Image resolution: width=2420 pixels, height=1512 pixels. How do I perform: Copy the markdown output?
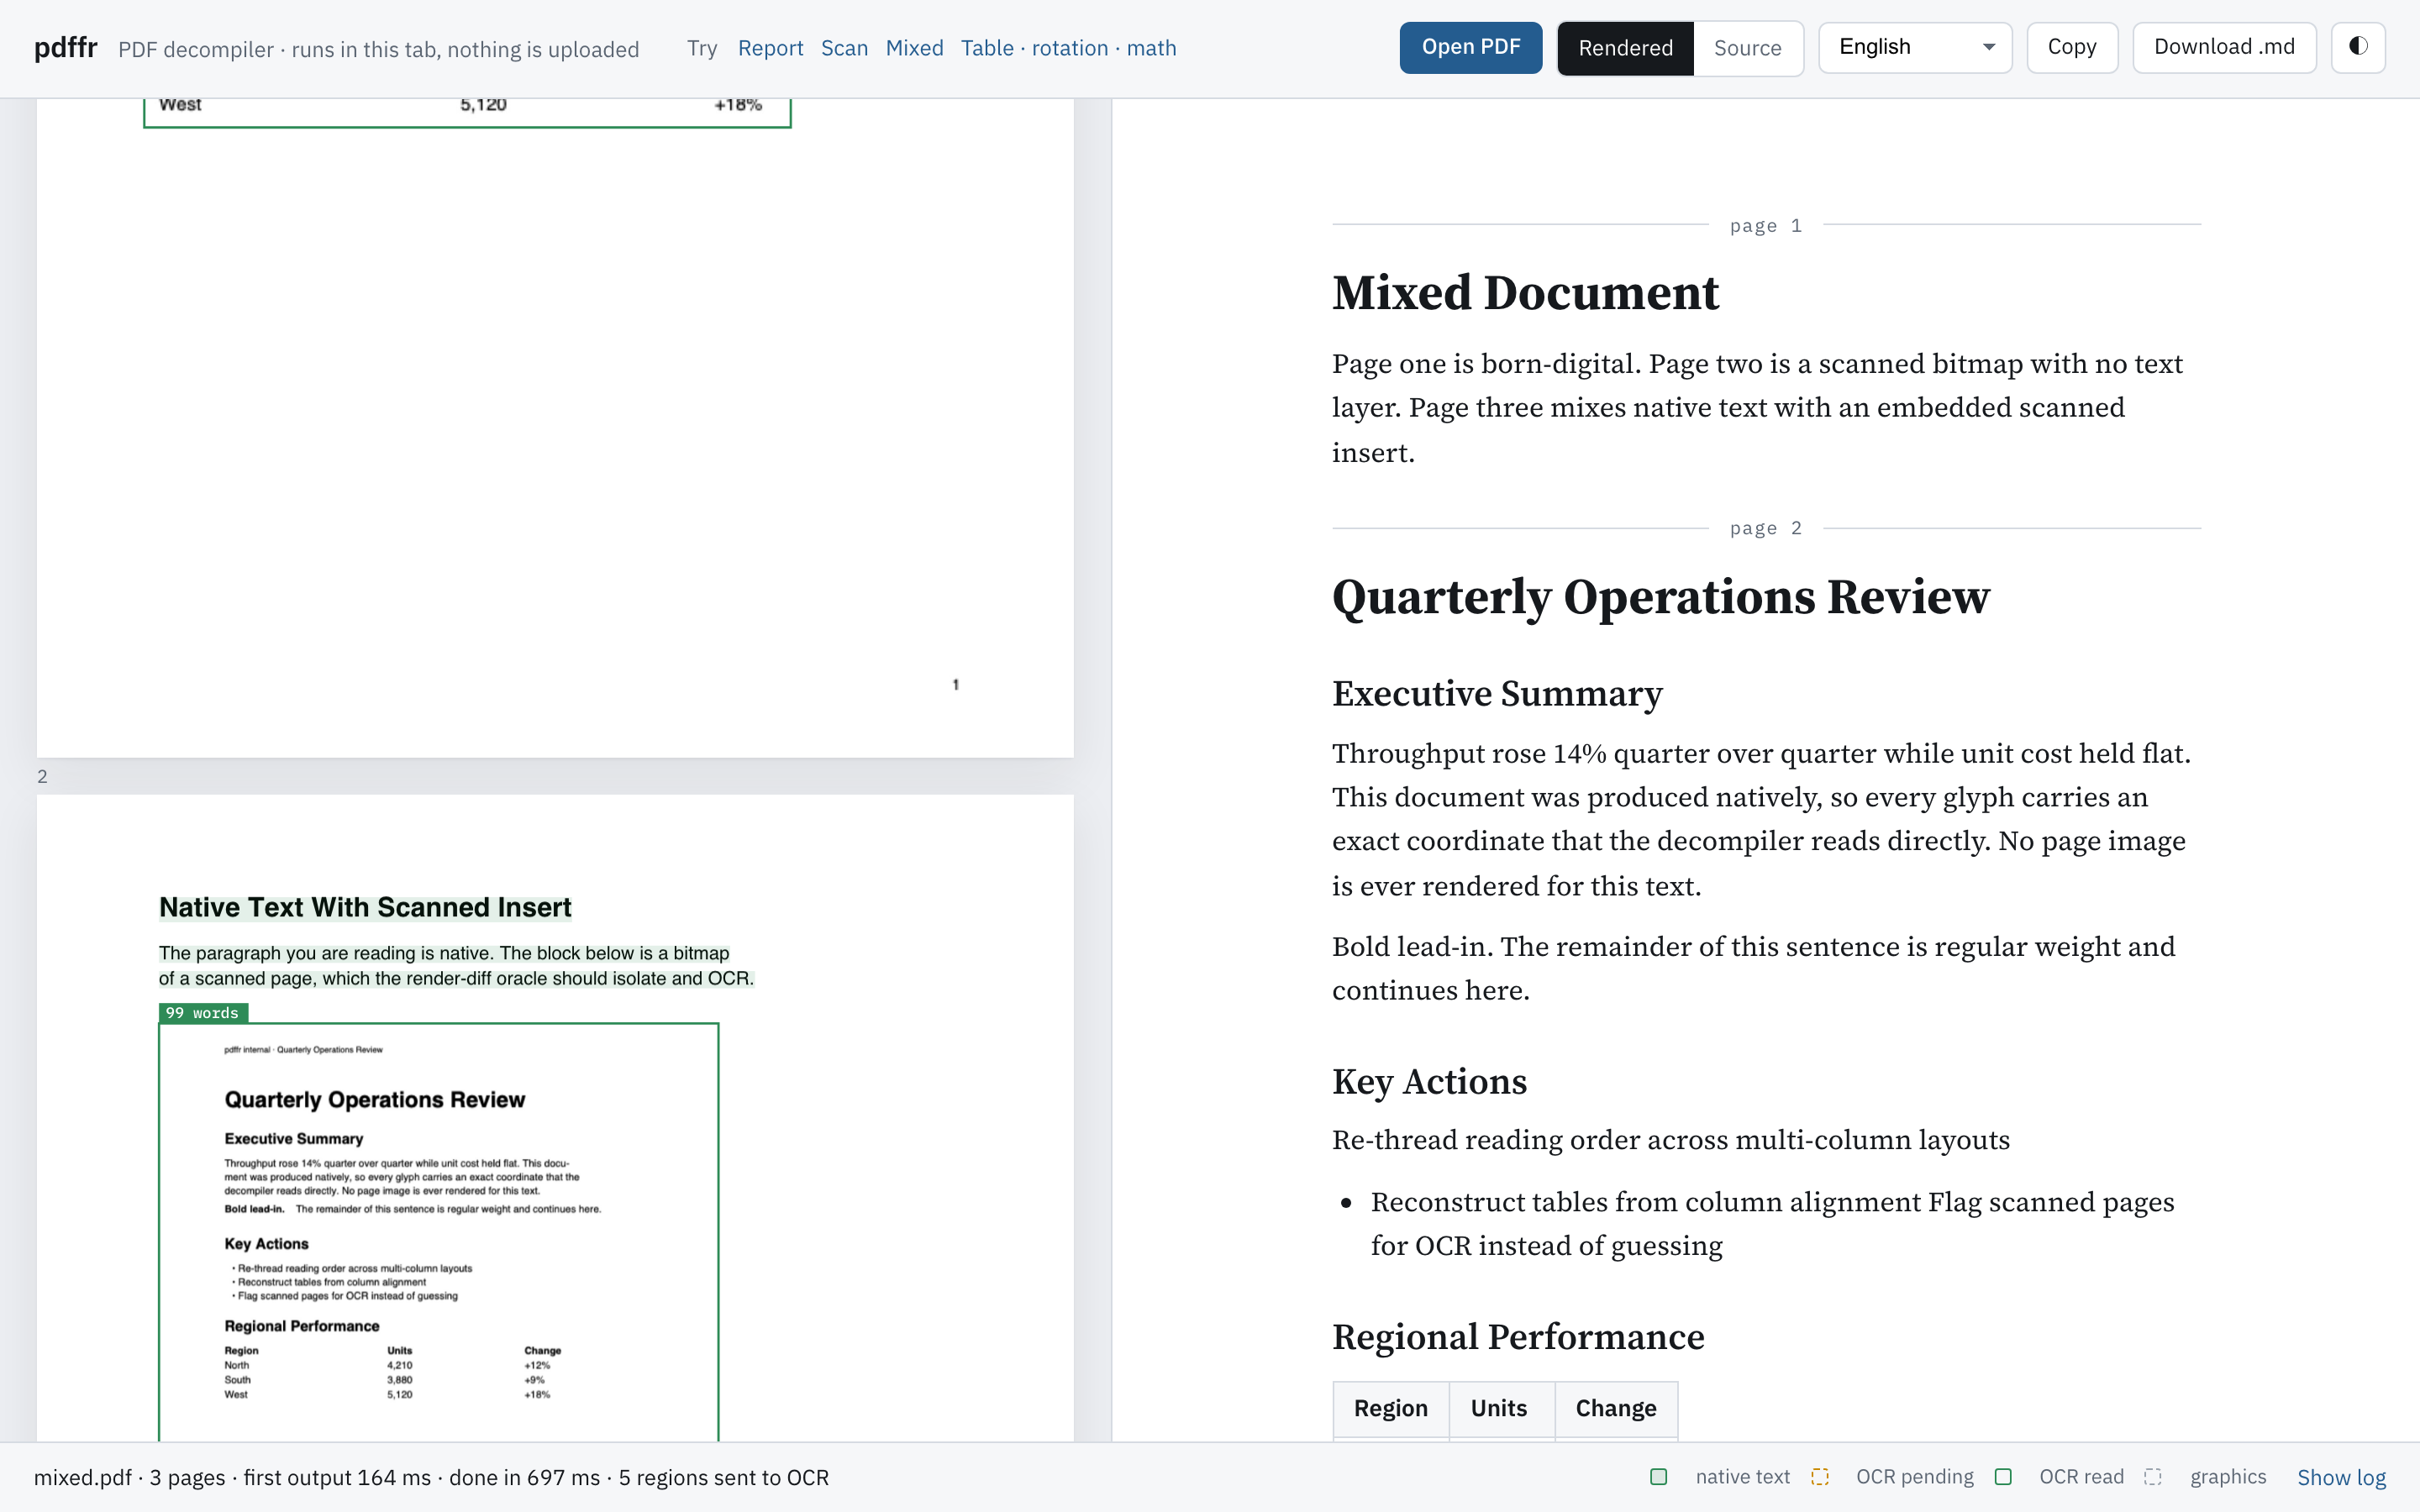pyautogui.click(x=2071, y=47)
